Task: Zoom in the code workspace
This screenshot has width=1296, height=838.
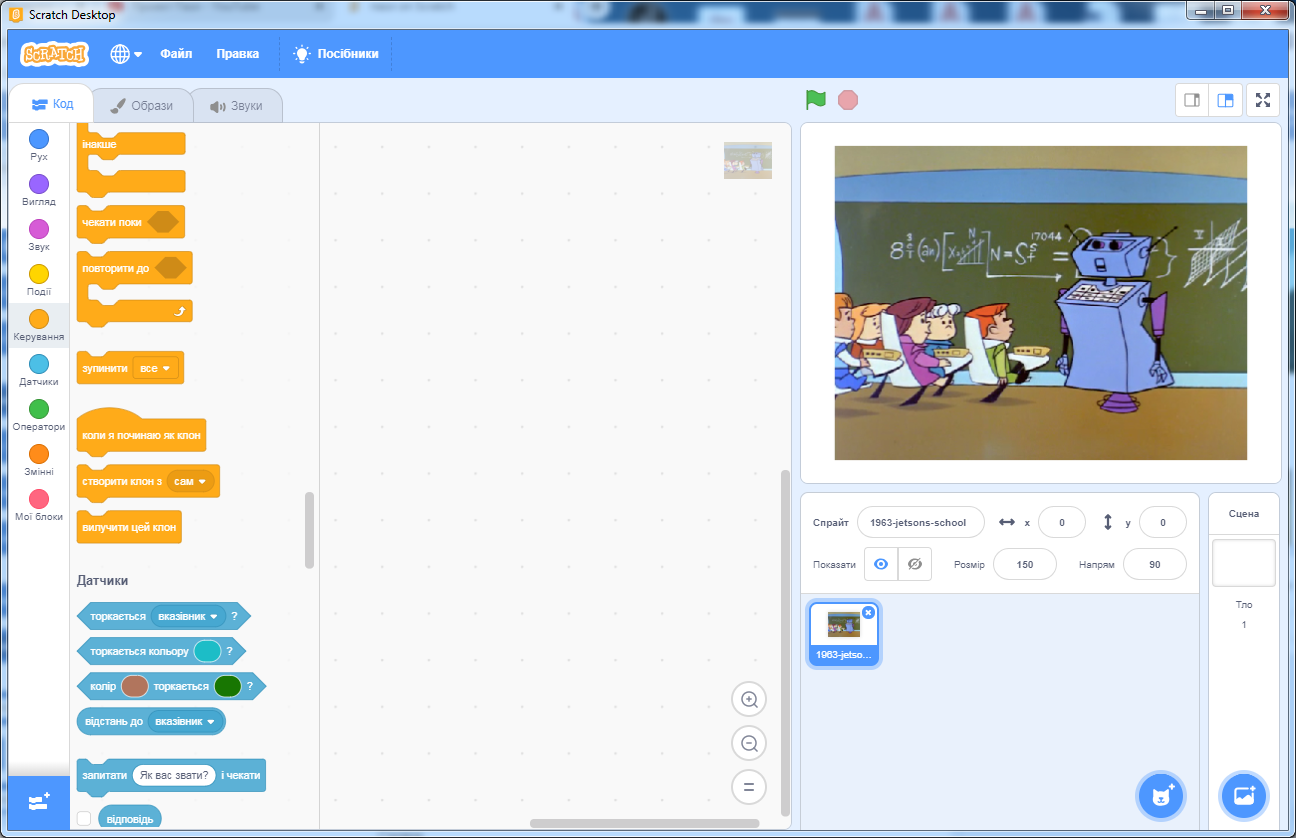Action: coord(749,700)
